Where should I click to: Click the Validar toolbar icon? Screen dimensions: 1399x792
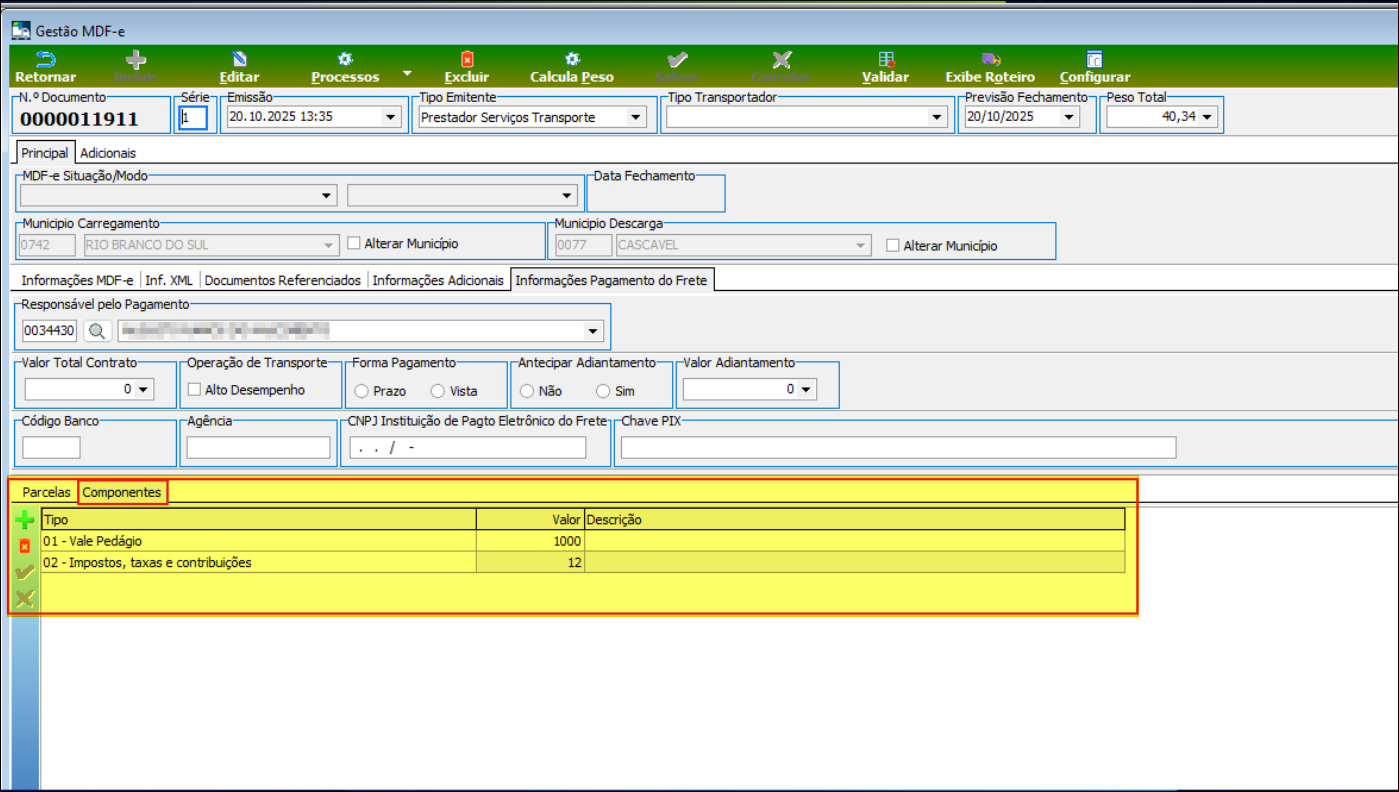pyautogui.click(x=885, y=60)
